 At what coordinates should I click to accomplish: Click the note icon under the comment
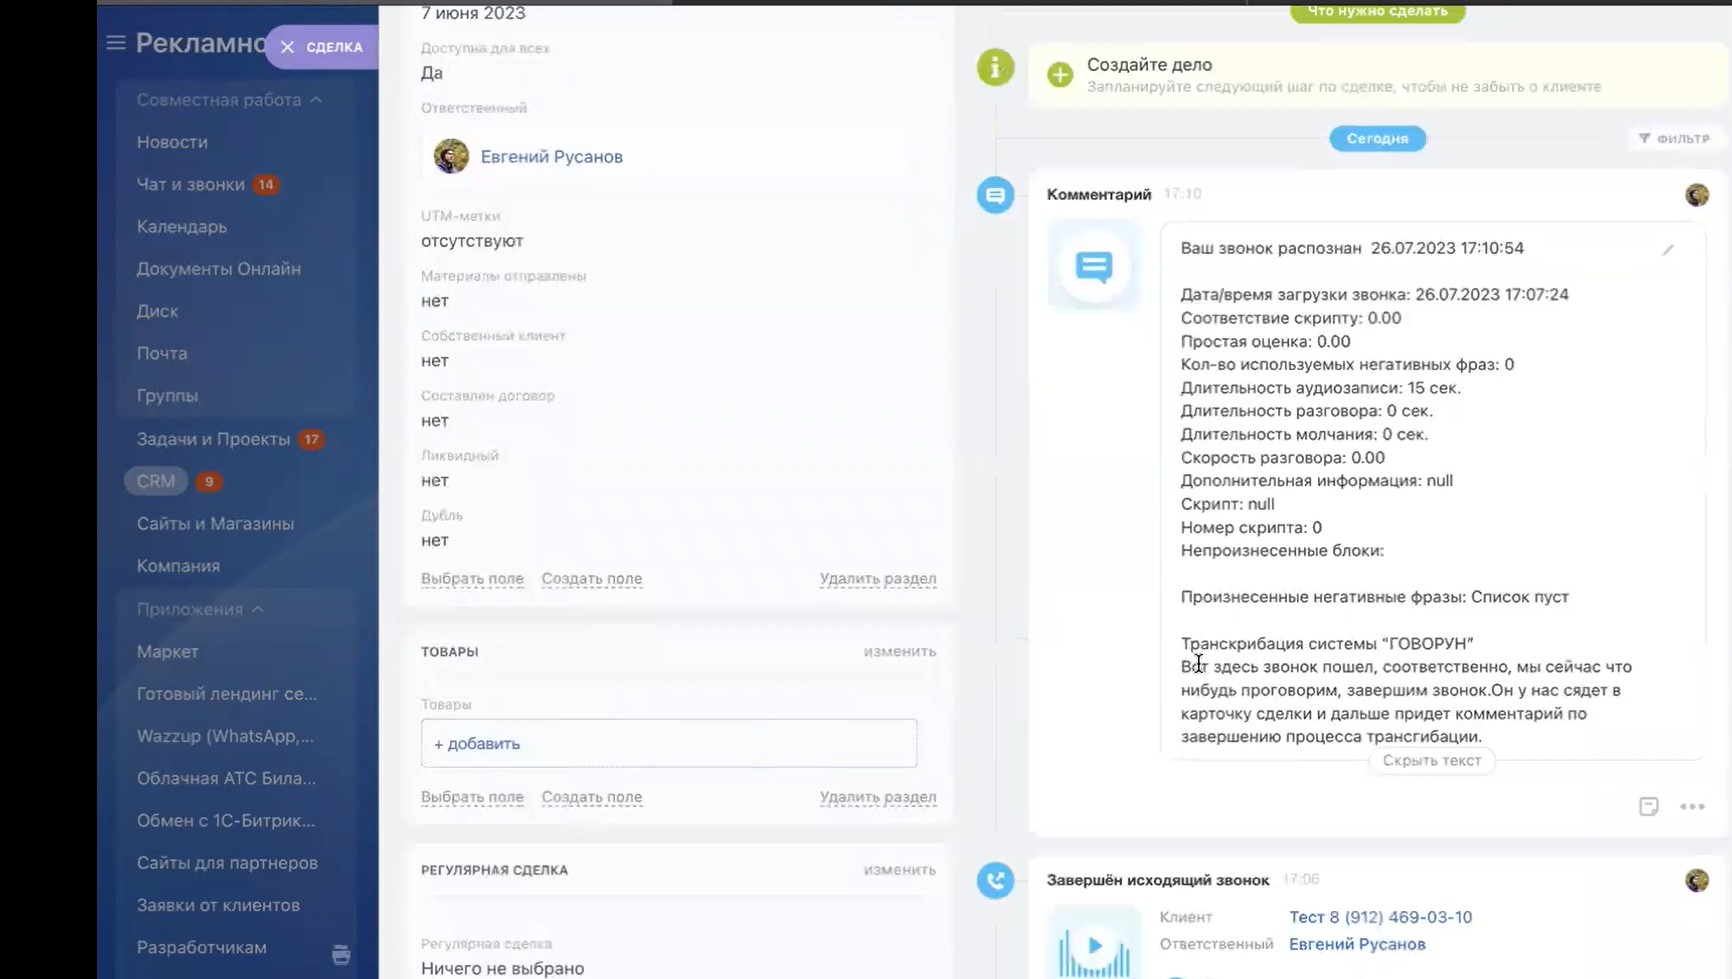point(1649,807)
